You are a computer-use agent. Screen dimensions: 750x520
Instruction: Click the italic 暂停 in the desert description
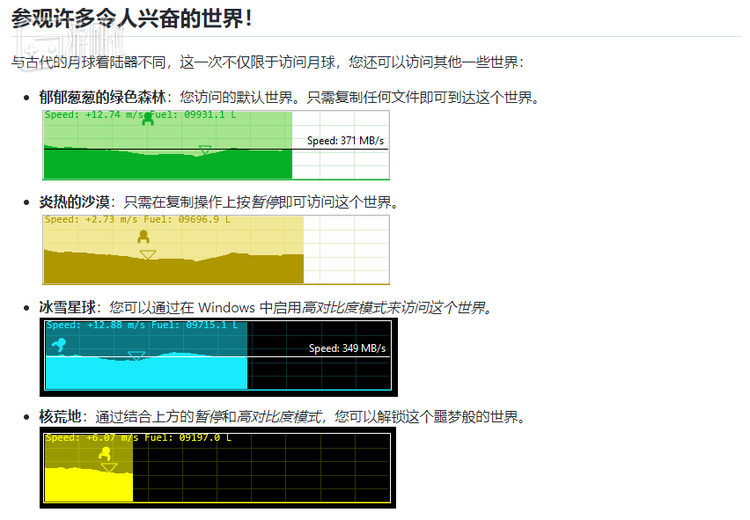click(x=265, y=202)
